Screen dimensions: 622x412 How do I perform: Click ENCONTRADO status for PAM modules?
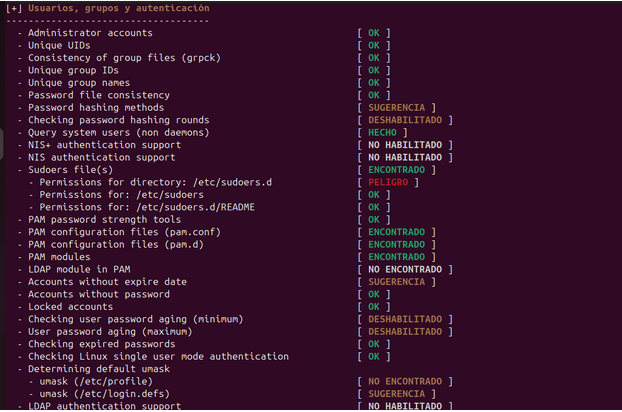pos(401,257)
